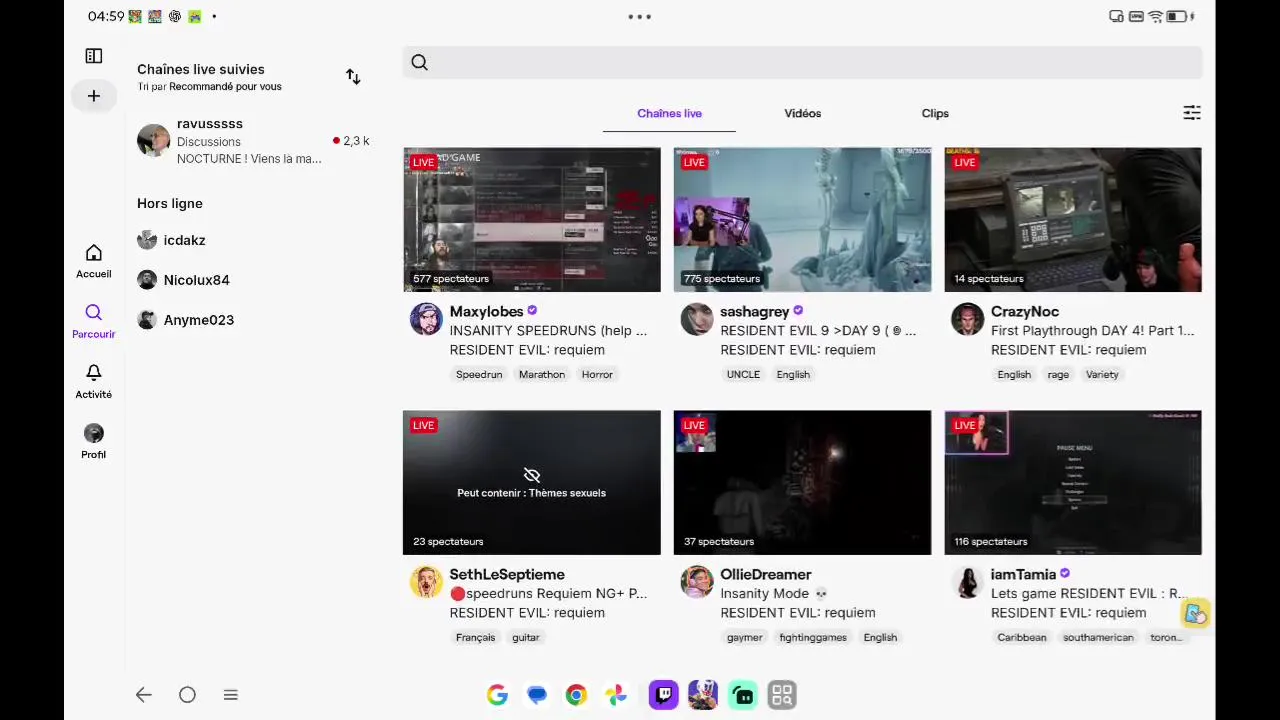This screenshot has width=1280, height=720.
Task: Open Streamlabs green icon in taskbar
Action: coord(743,695)
